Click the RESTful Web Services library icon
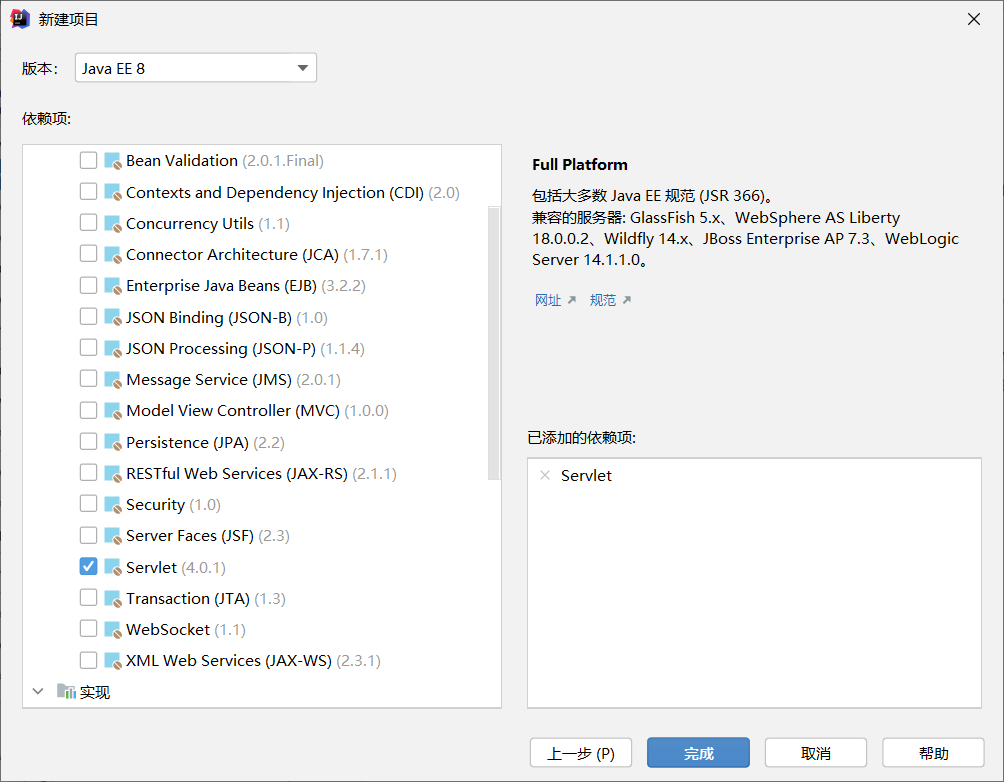Screen dimensions: 1004x782 click(113, 473)
